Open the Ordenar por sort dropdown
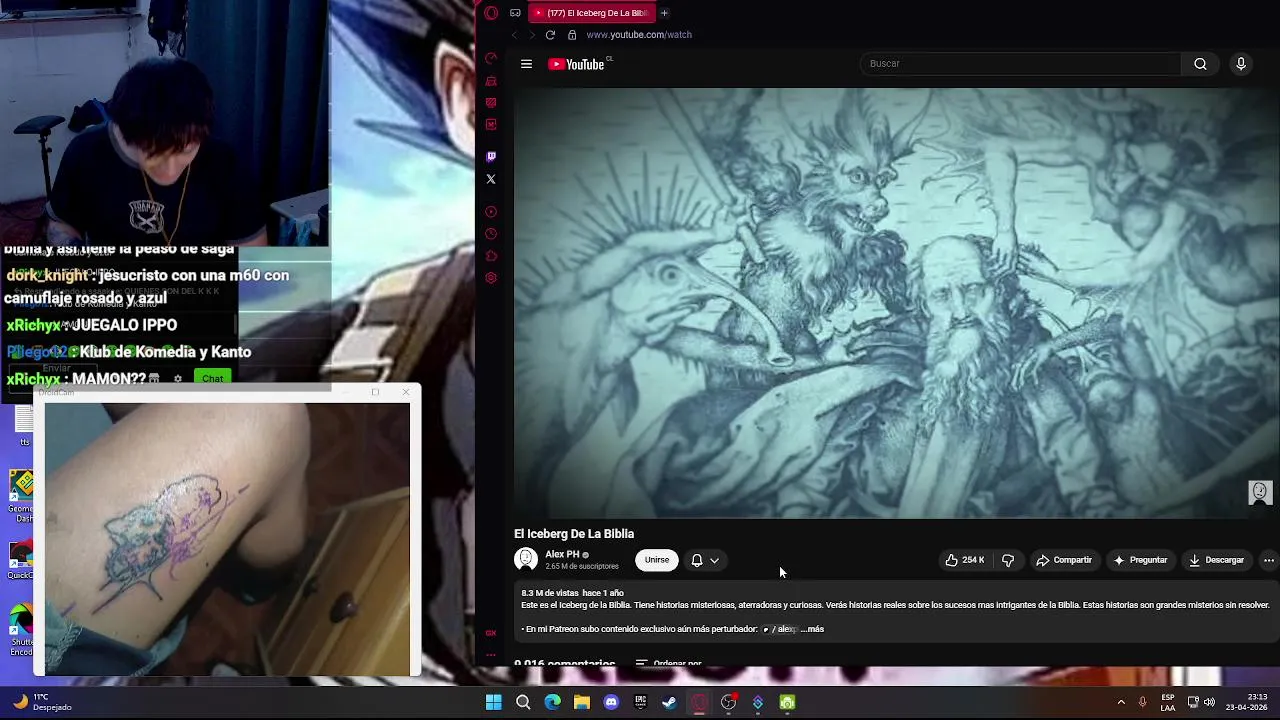This screenshot has height=720, width=1280. click(x=669, y=663)
